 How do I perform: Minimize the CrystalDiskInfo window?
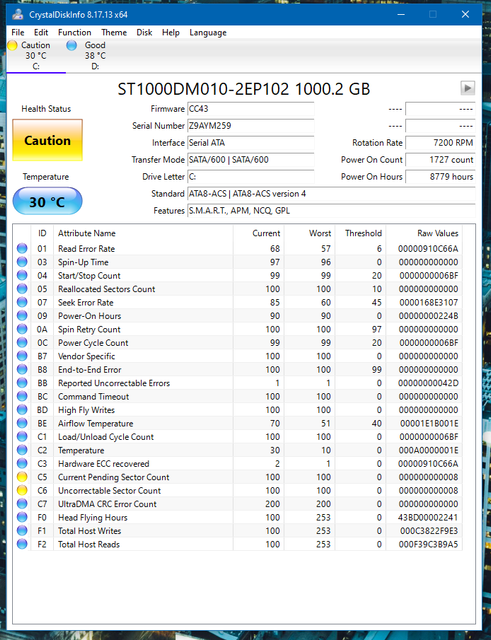tap(401, 15)
